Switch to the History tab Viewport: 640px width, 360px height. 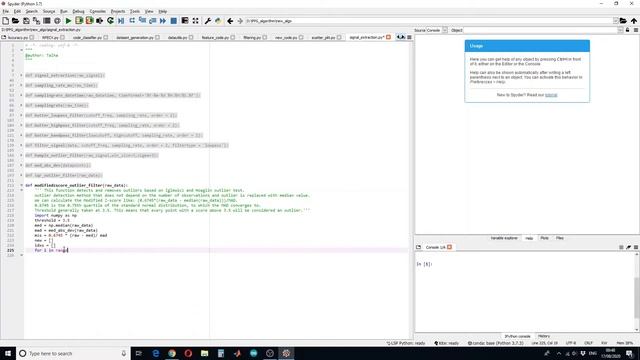point(544,336)
